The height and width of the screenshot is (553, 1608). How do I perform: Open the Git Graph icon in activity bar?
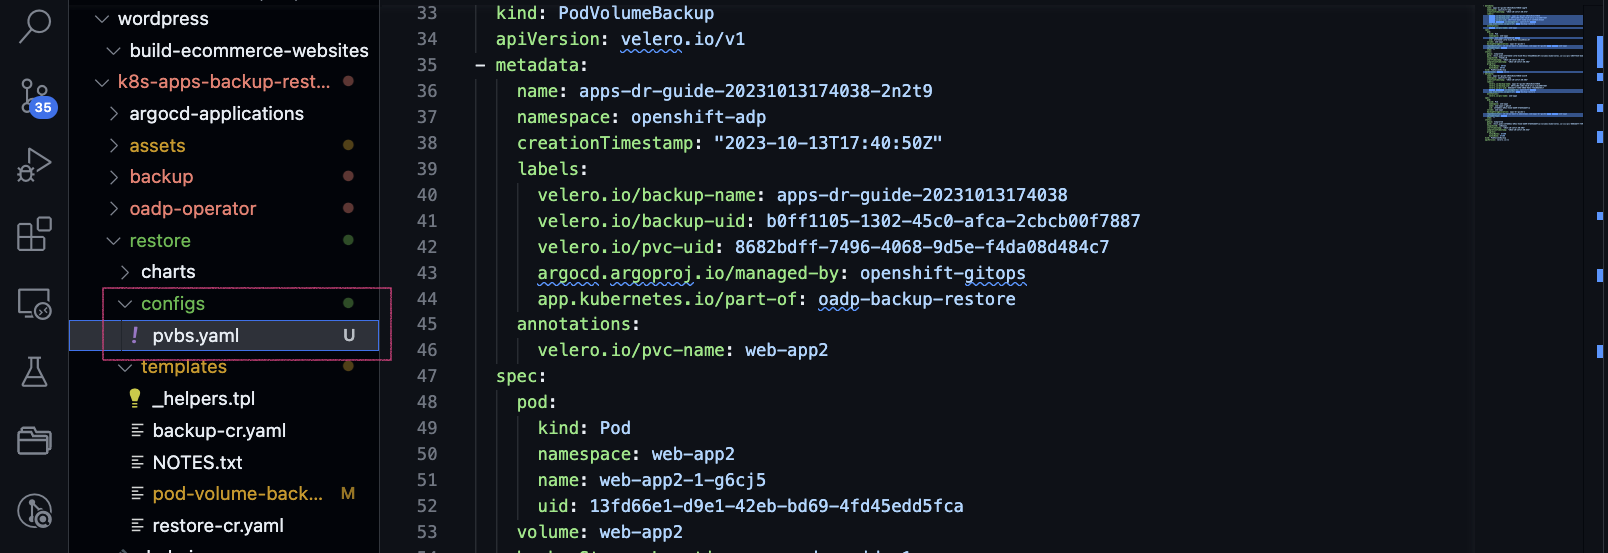35,511
